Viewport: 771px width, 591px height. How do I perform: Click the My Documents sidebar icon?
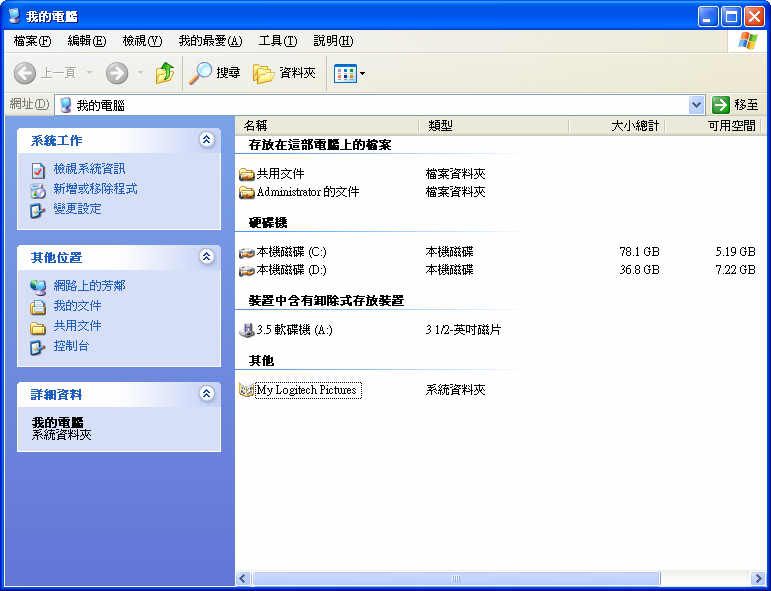pos(38,307)
